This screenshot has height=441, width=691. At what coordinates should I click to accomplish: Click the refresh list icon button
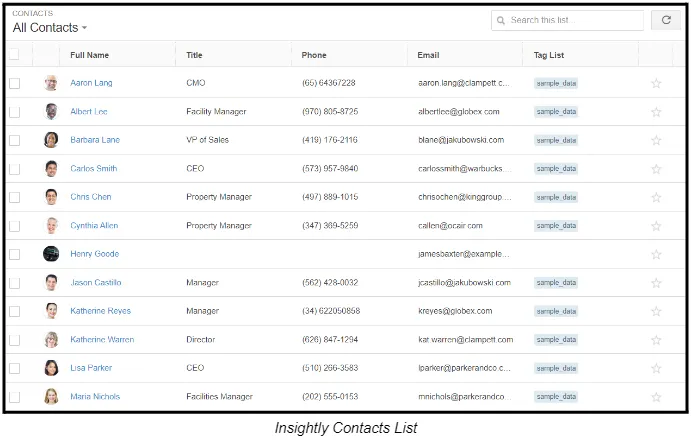point(666,20)
